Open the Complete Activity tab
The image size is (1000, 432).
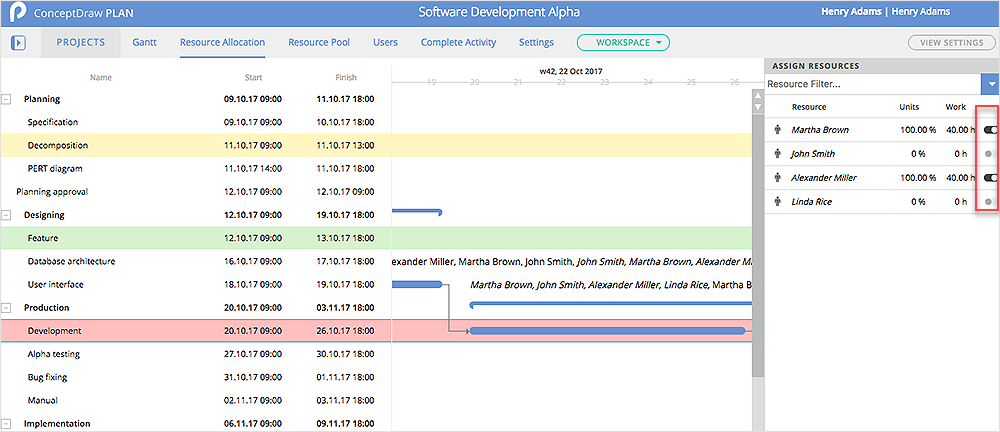pyautogui.click(x=459, y=43)
